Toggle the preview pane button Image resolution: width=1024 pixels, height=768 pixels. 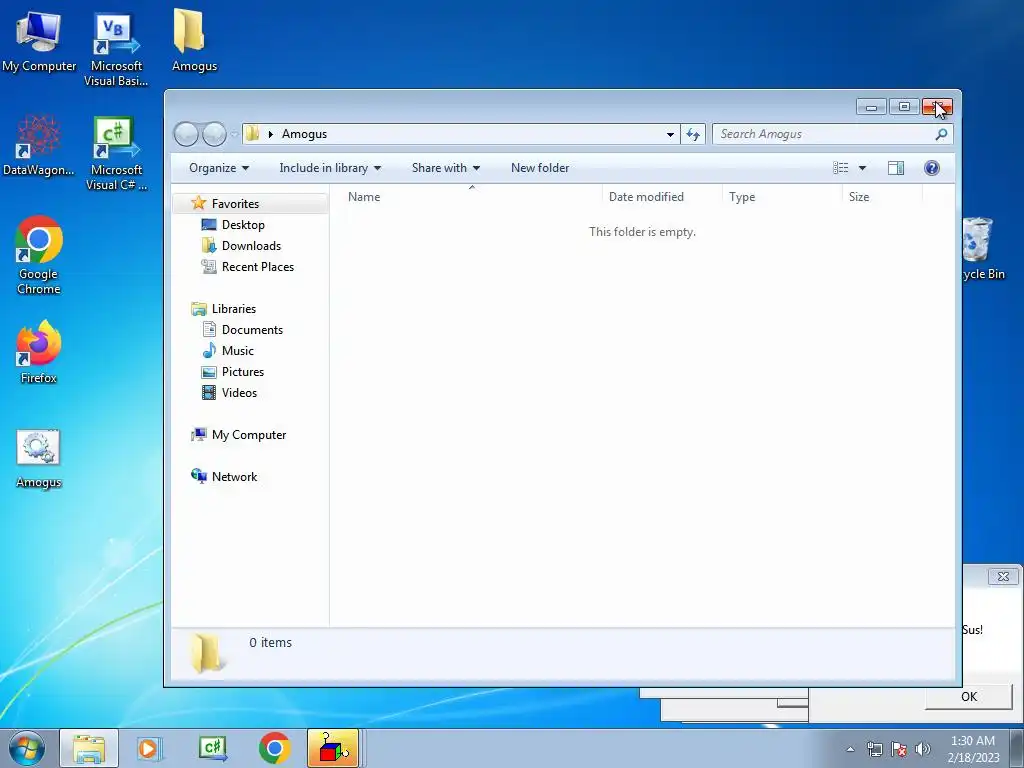pos(896,168)
